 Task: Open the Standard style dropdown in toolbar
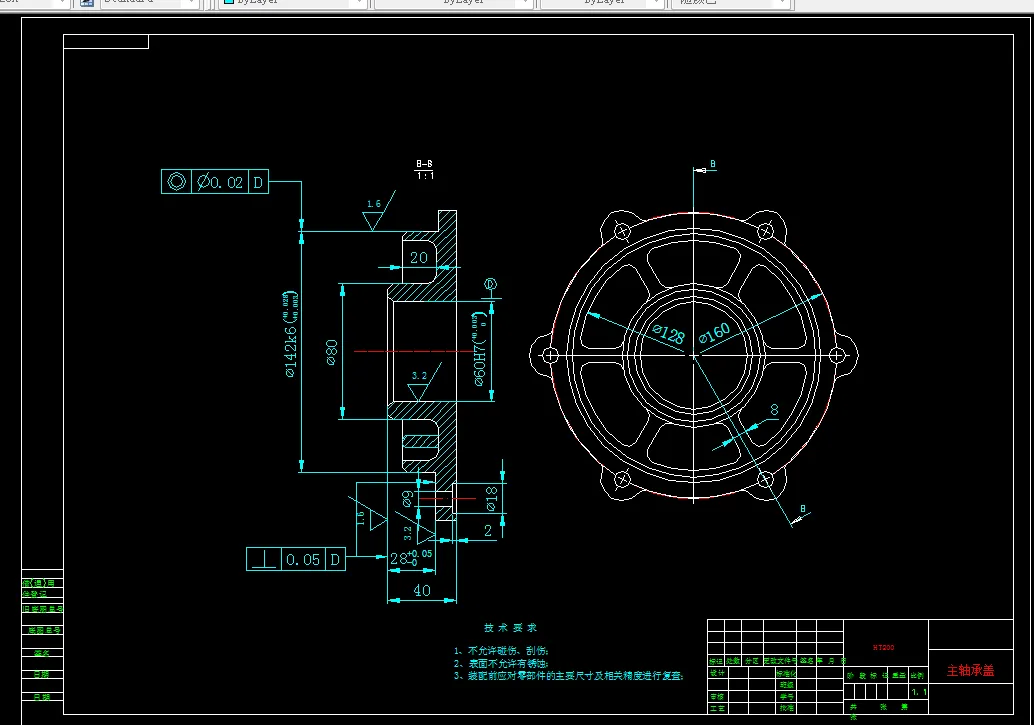pyautogui.click(x=149, y=2)
